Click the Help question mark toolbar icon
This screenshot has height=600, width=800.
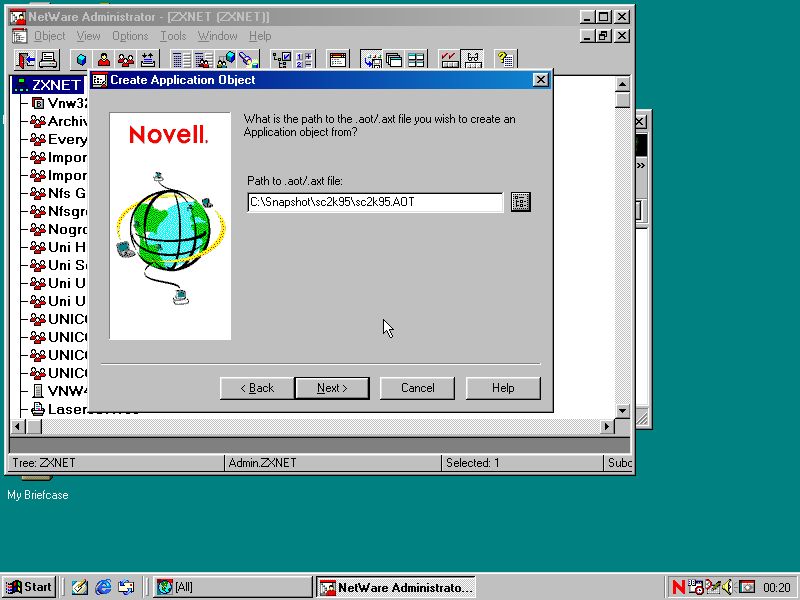click(x=506, y=60)
